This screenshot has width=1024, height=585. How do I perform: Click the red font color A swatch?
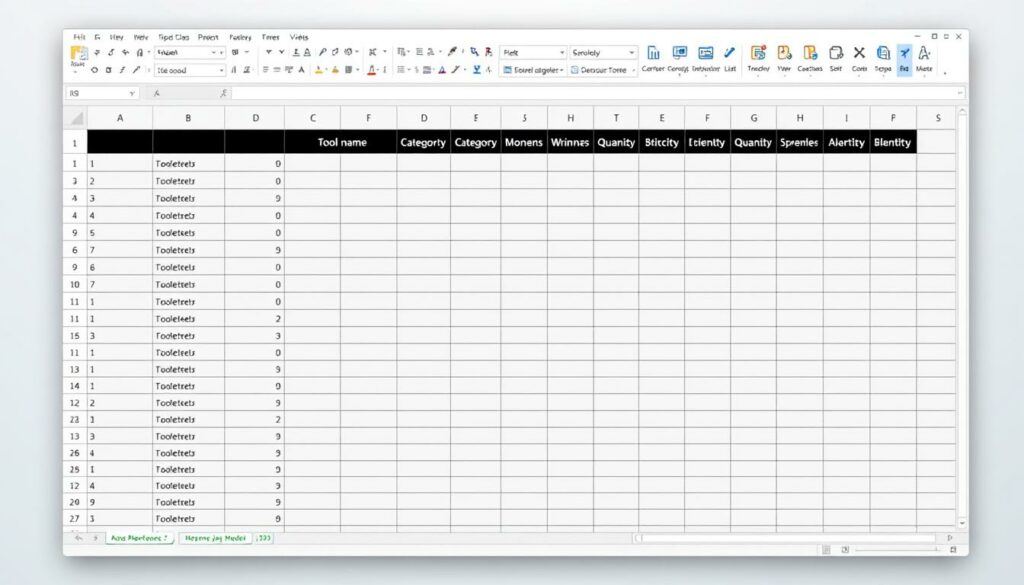[372, 70]
